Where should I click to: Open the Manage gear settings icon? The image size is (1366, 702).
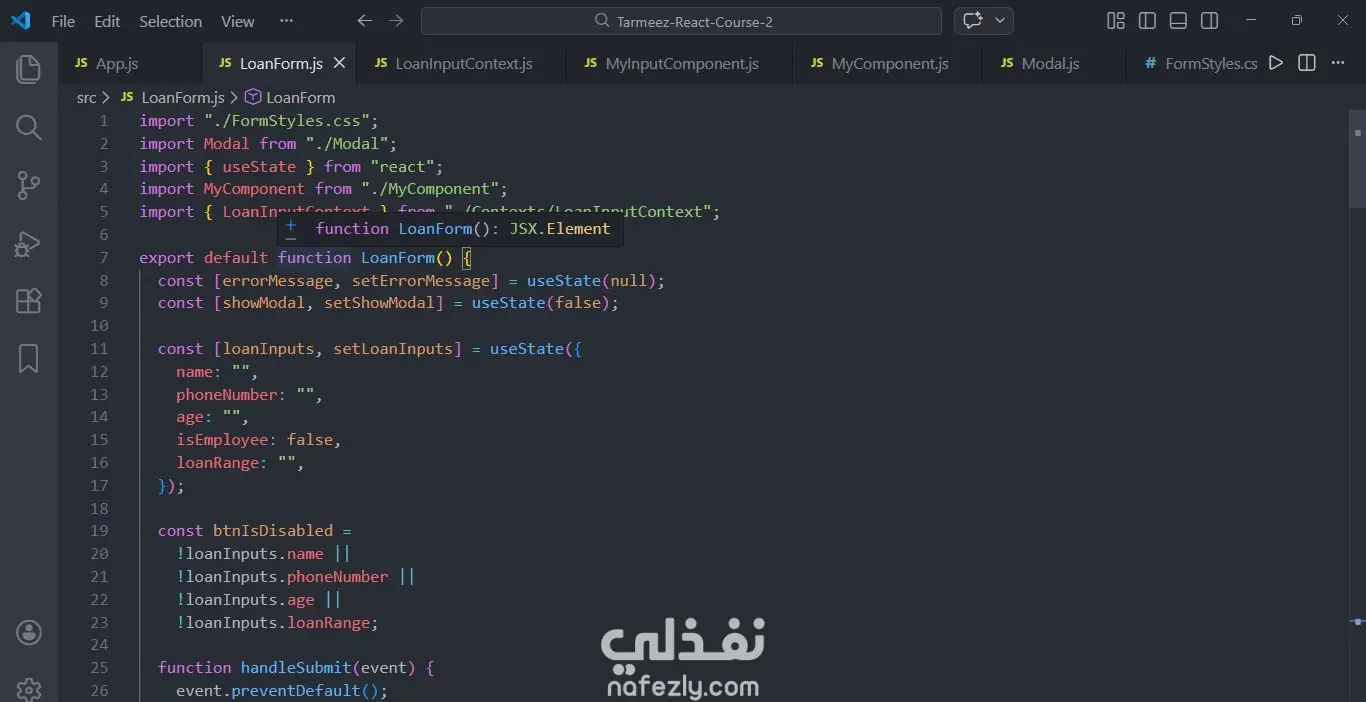pyautogui.click(x=29, y=689)
